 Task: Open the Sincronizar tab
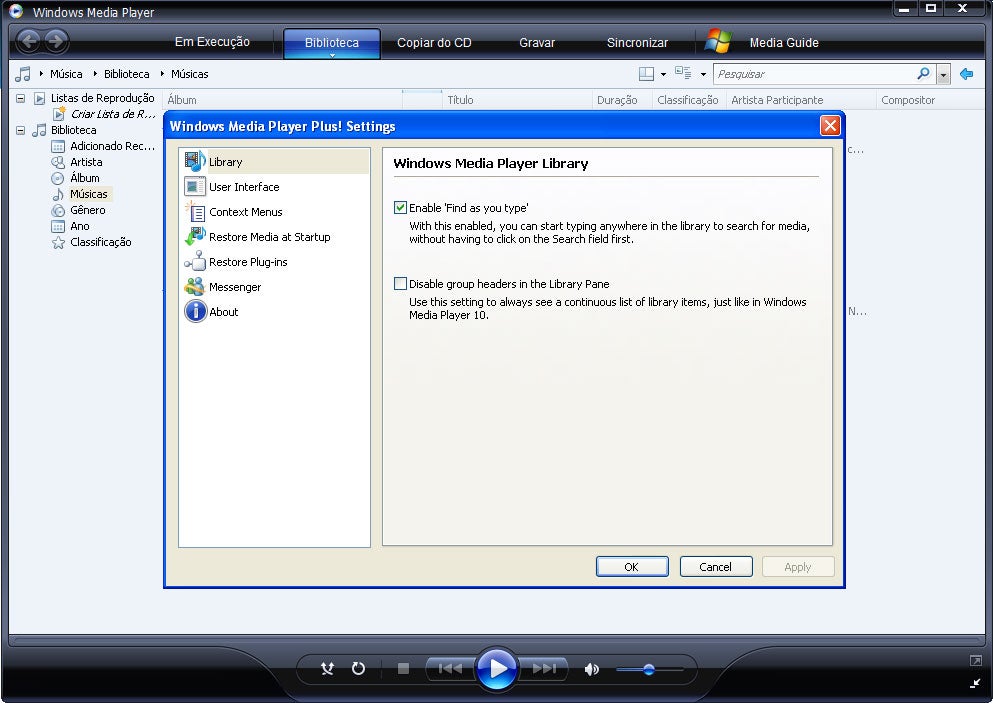click(x=637, y=42)
